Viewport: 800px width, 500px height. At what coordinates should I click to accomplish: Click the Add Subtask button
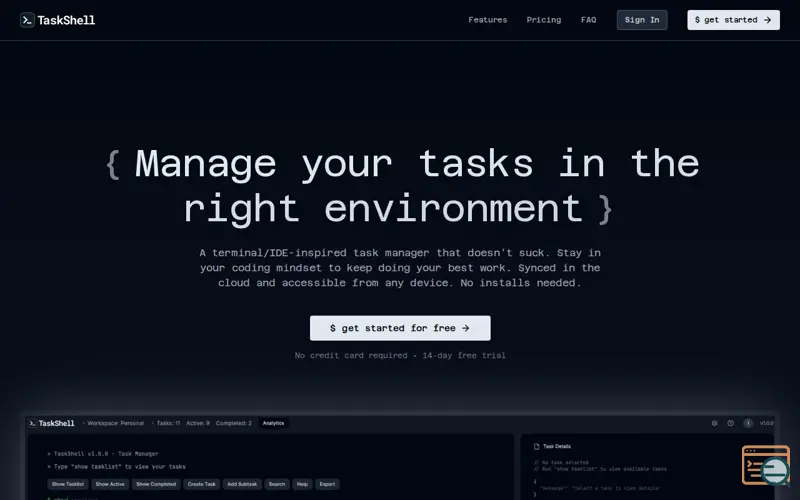(x=242, y=484)
